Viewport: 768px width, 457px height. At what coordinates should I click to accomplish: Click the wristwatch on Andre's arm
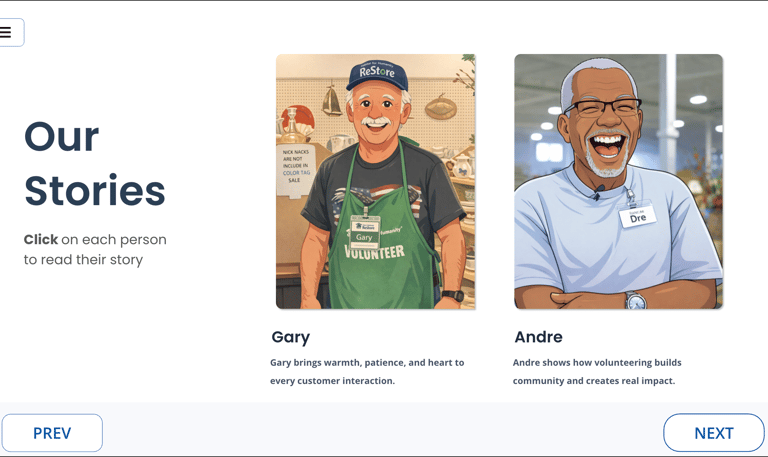tap(636, 300)
